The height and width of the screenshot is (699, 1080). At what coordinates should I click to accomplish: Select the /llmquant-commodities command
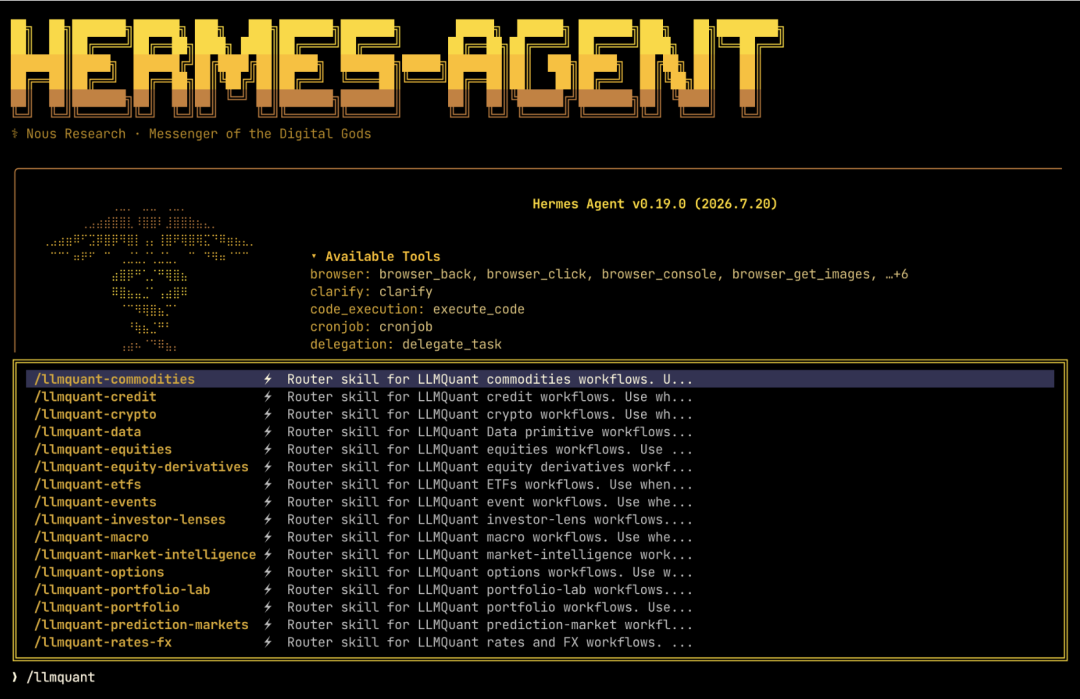pos(114,379)
